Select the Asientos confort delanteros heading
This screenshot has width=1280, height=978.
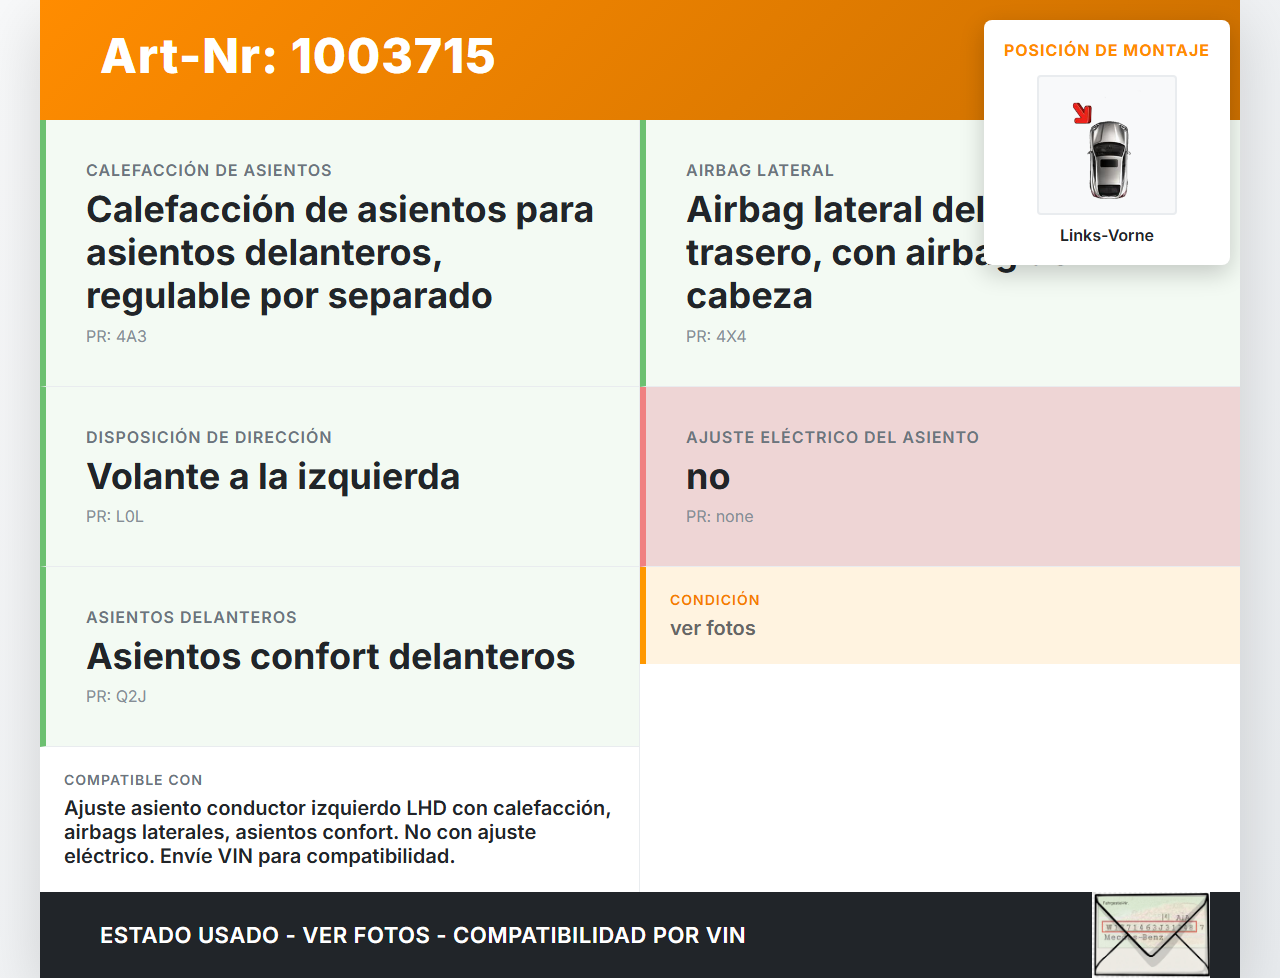click(x=330, y=656)
